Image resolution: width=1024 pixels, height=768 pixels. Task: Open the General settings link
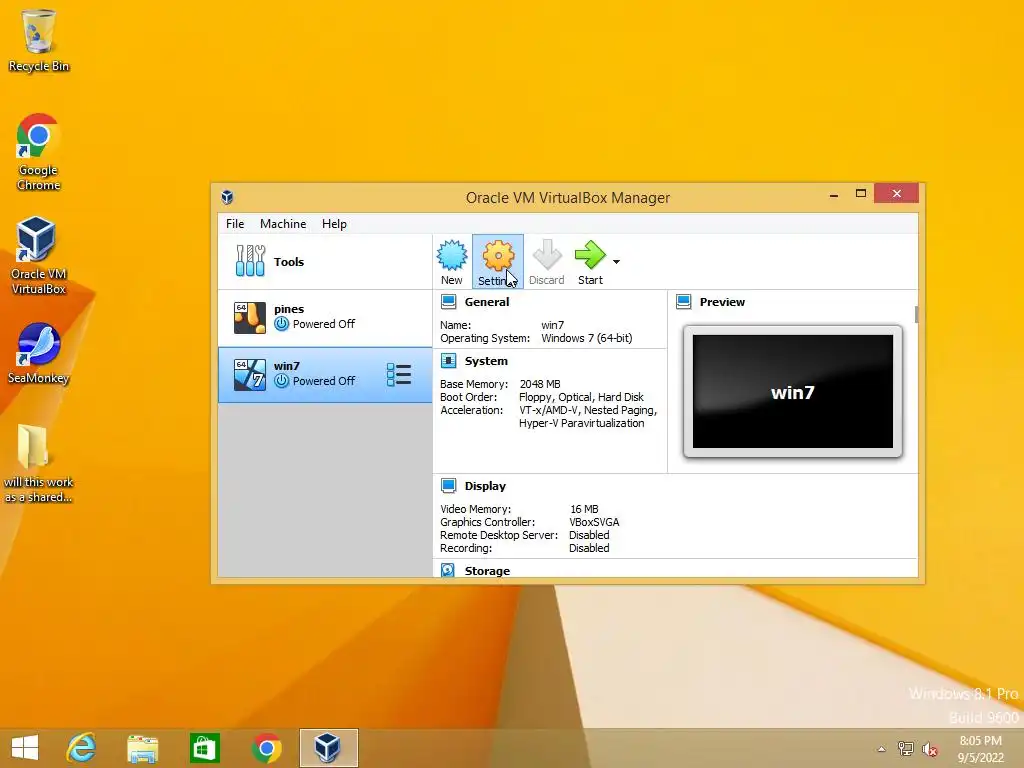click(x=487, y=302)
